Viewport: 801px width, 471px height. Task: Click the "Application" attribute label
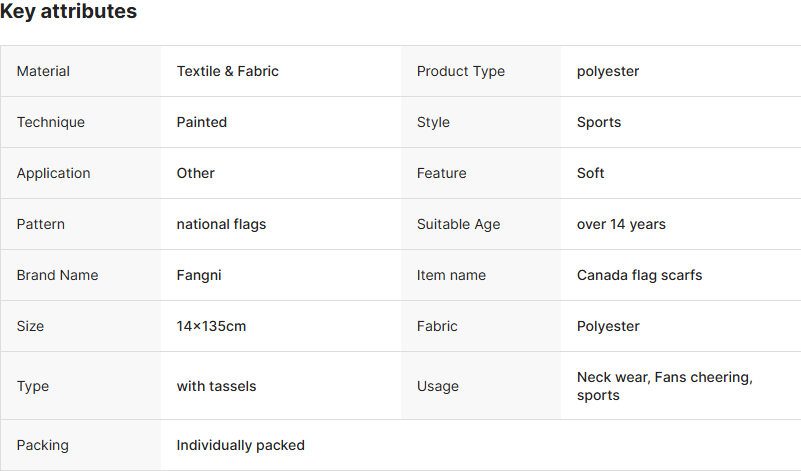click(x=54, y=173)
